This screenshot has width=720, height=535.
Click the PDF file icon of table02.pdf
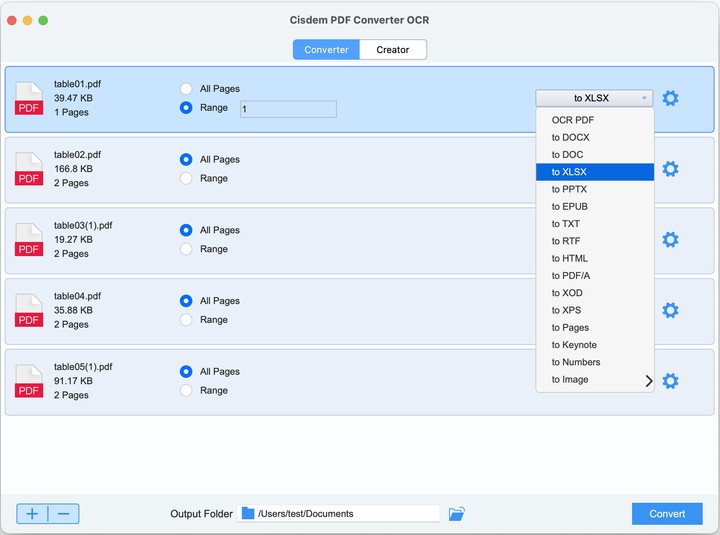[x=29, y=169]
